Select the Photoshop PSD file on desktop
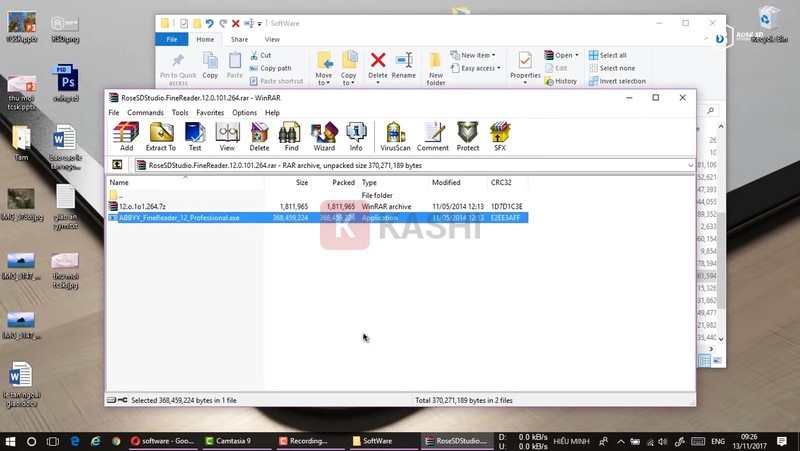This screenshot has height=451, width=800. pyautogui.click(x=65, y=83)
